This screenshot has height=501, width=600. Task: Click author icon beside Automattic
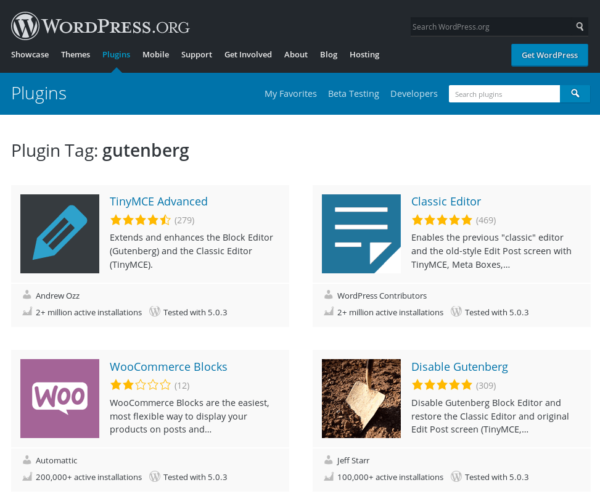(x=27, y=460)
